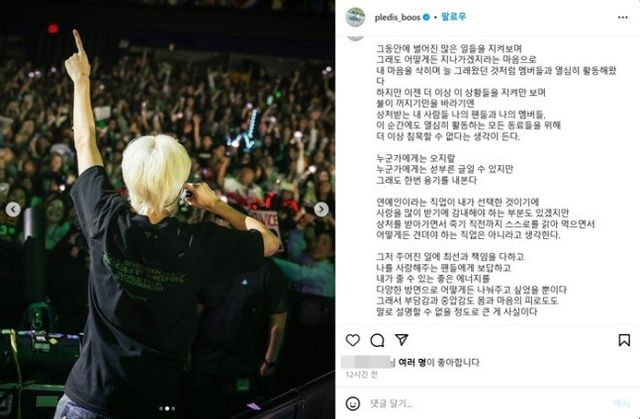Image resolution: width=640 pixels, height=419 pixels.
Task: Go to the previous photo arrow
Action: pyautogui.click(x=13, y=209)
